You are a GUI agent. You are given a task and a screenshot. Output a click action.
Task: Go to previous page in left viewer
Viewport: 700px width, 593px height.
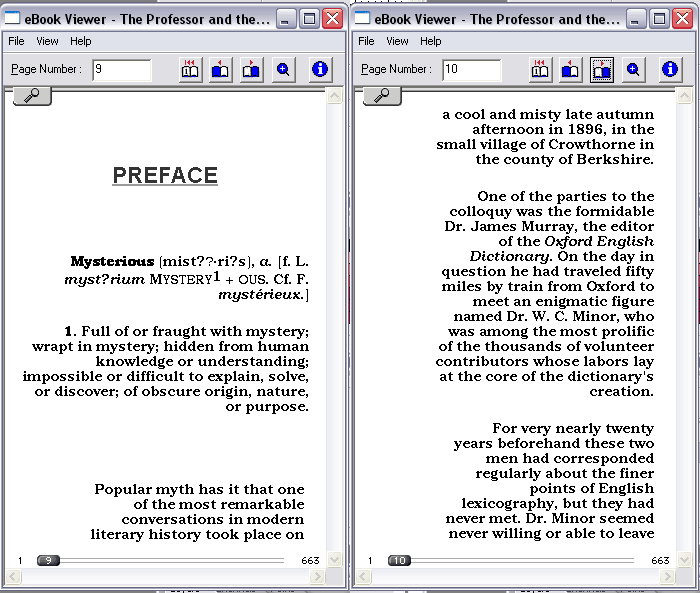pyautogui.click(x=220, y=70)
